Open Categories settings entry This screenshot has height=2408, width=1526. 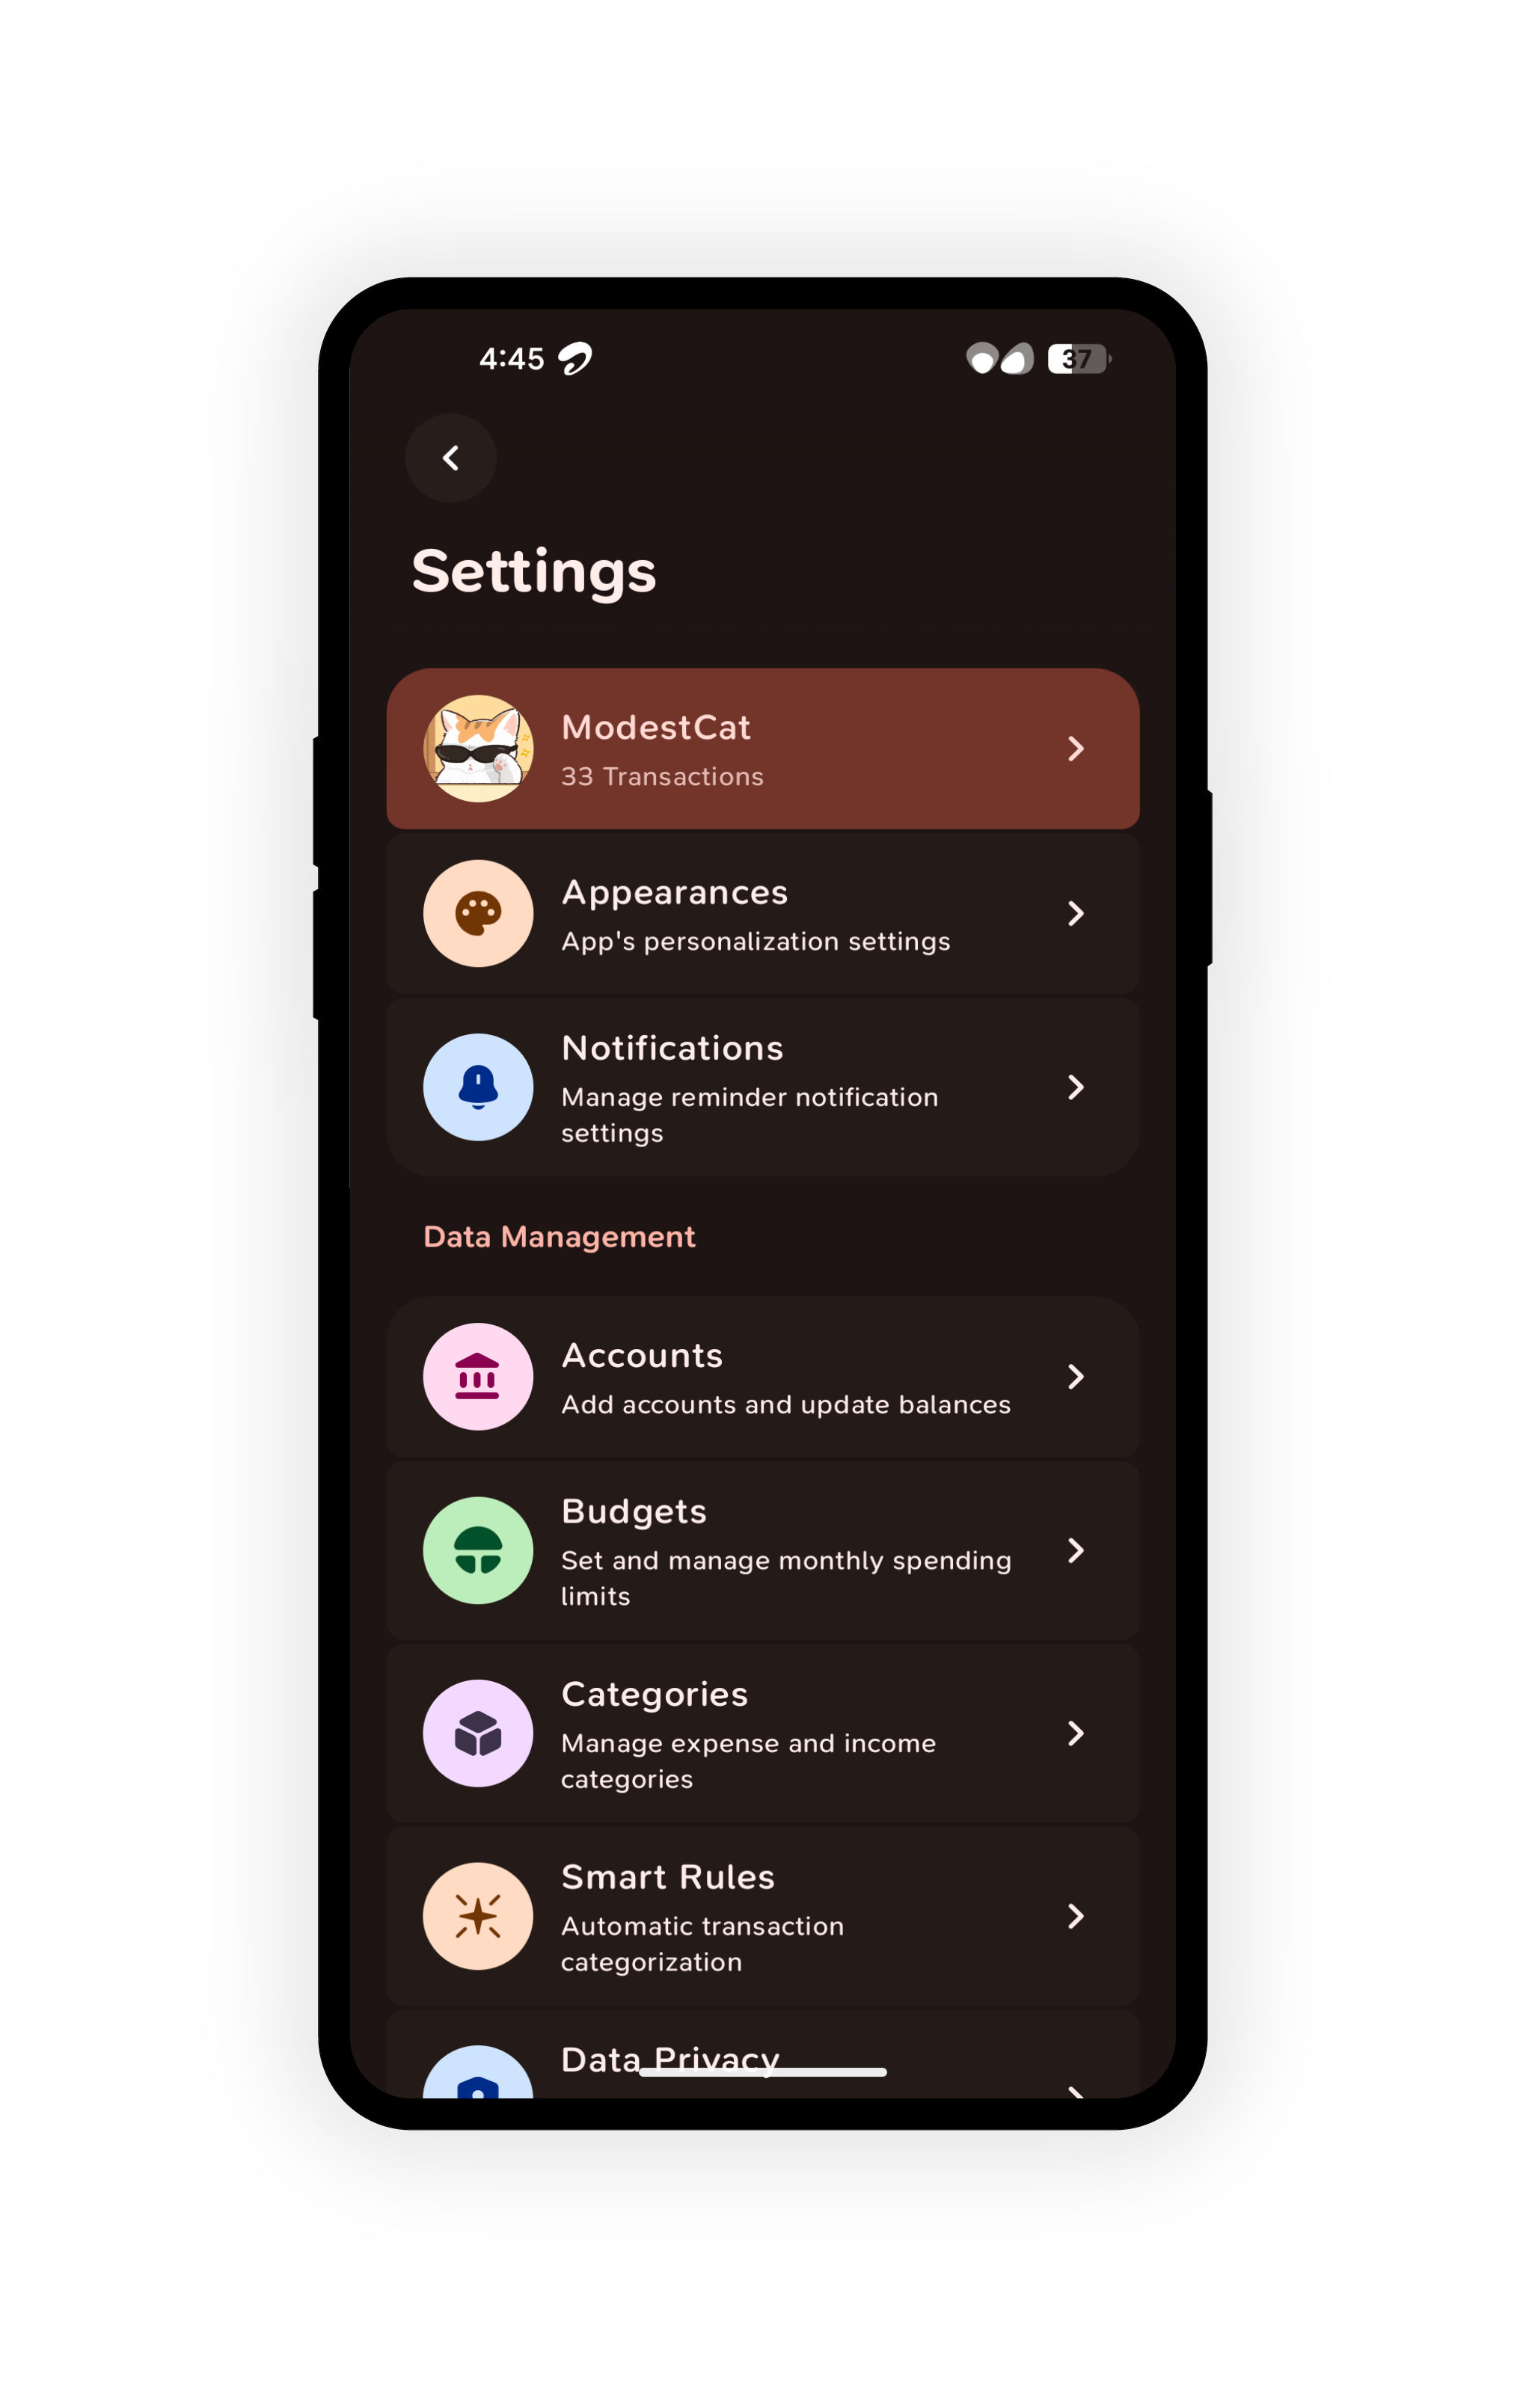[763, 1733]
